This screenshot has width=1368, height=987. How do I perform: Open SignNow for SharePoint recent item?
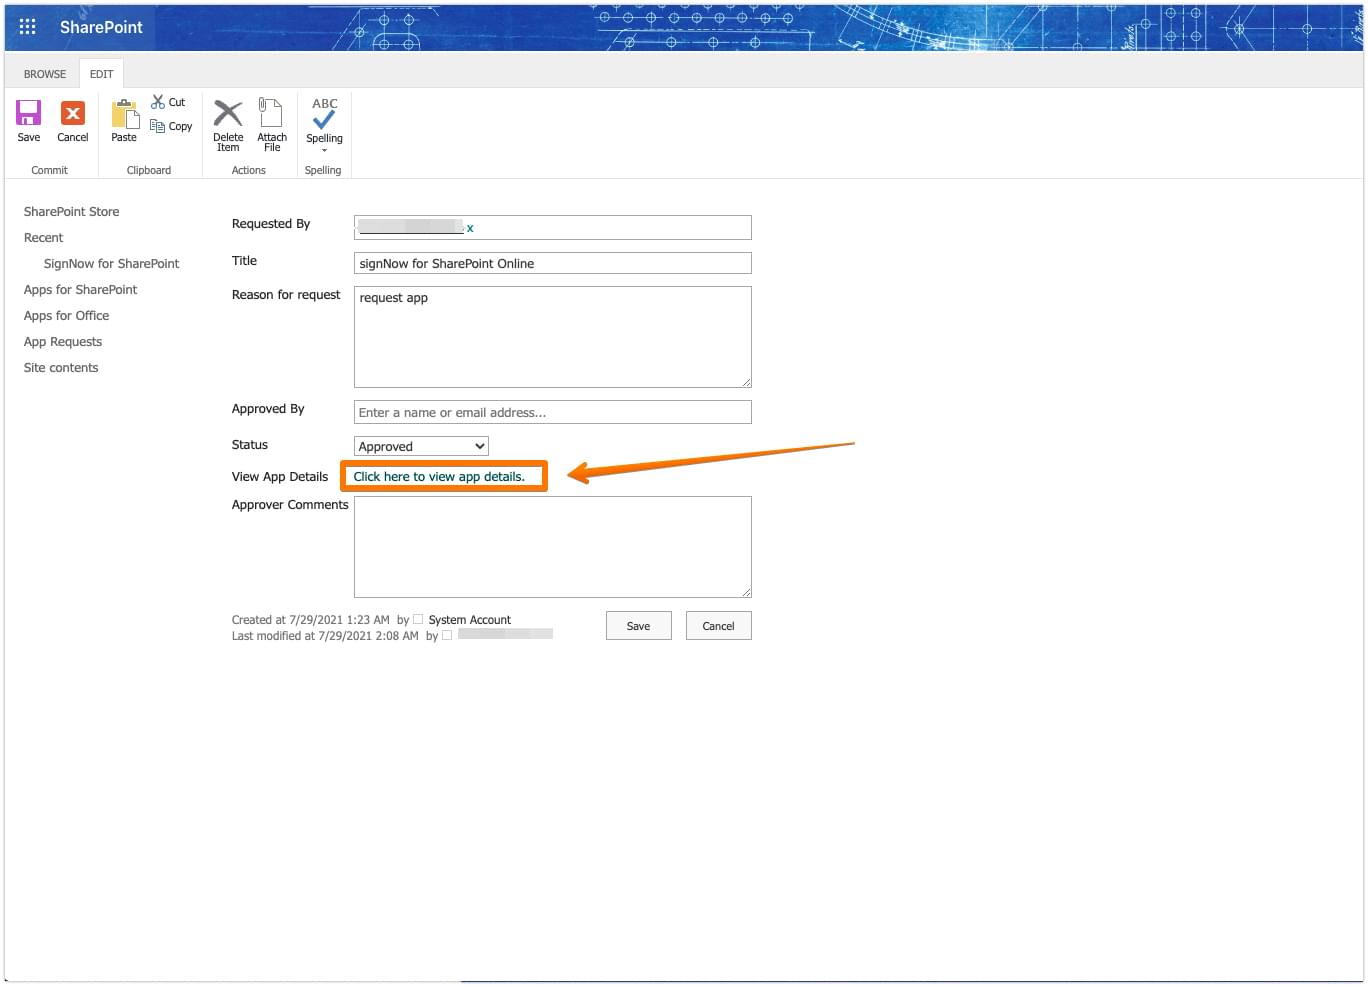tap(111, 264)
